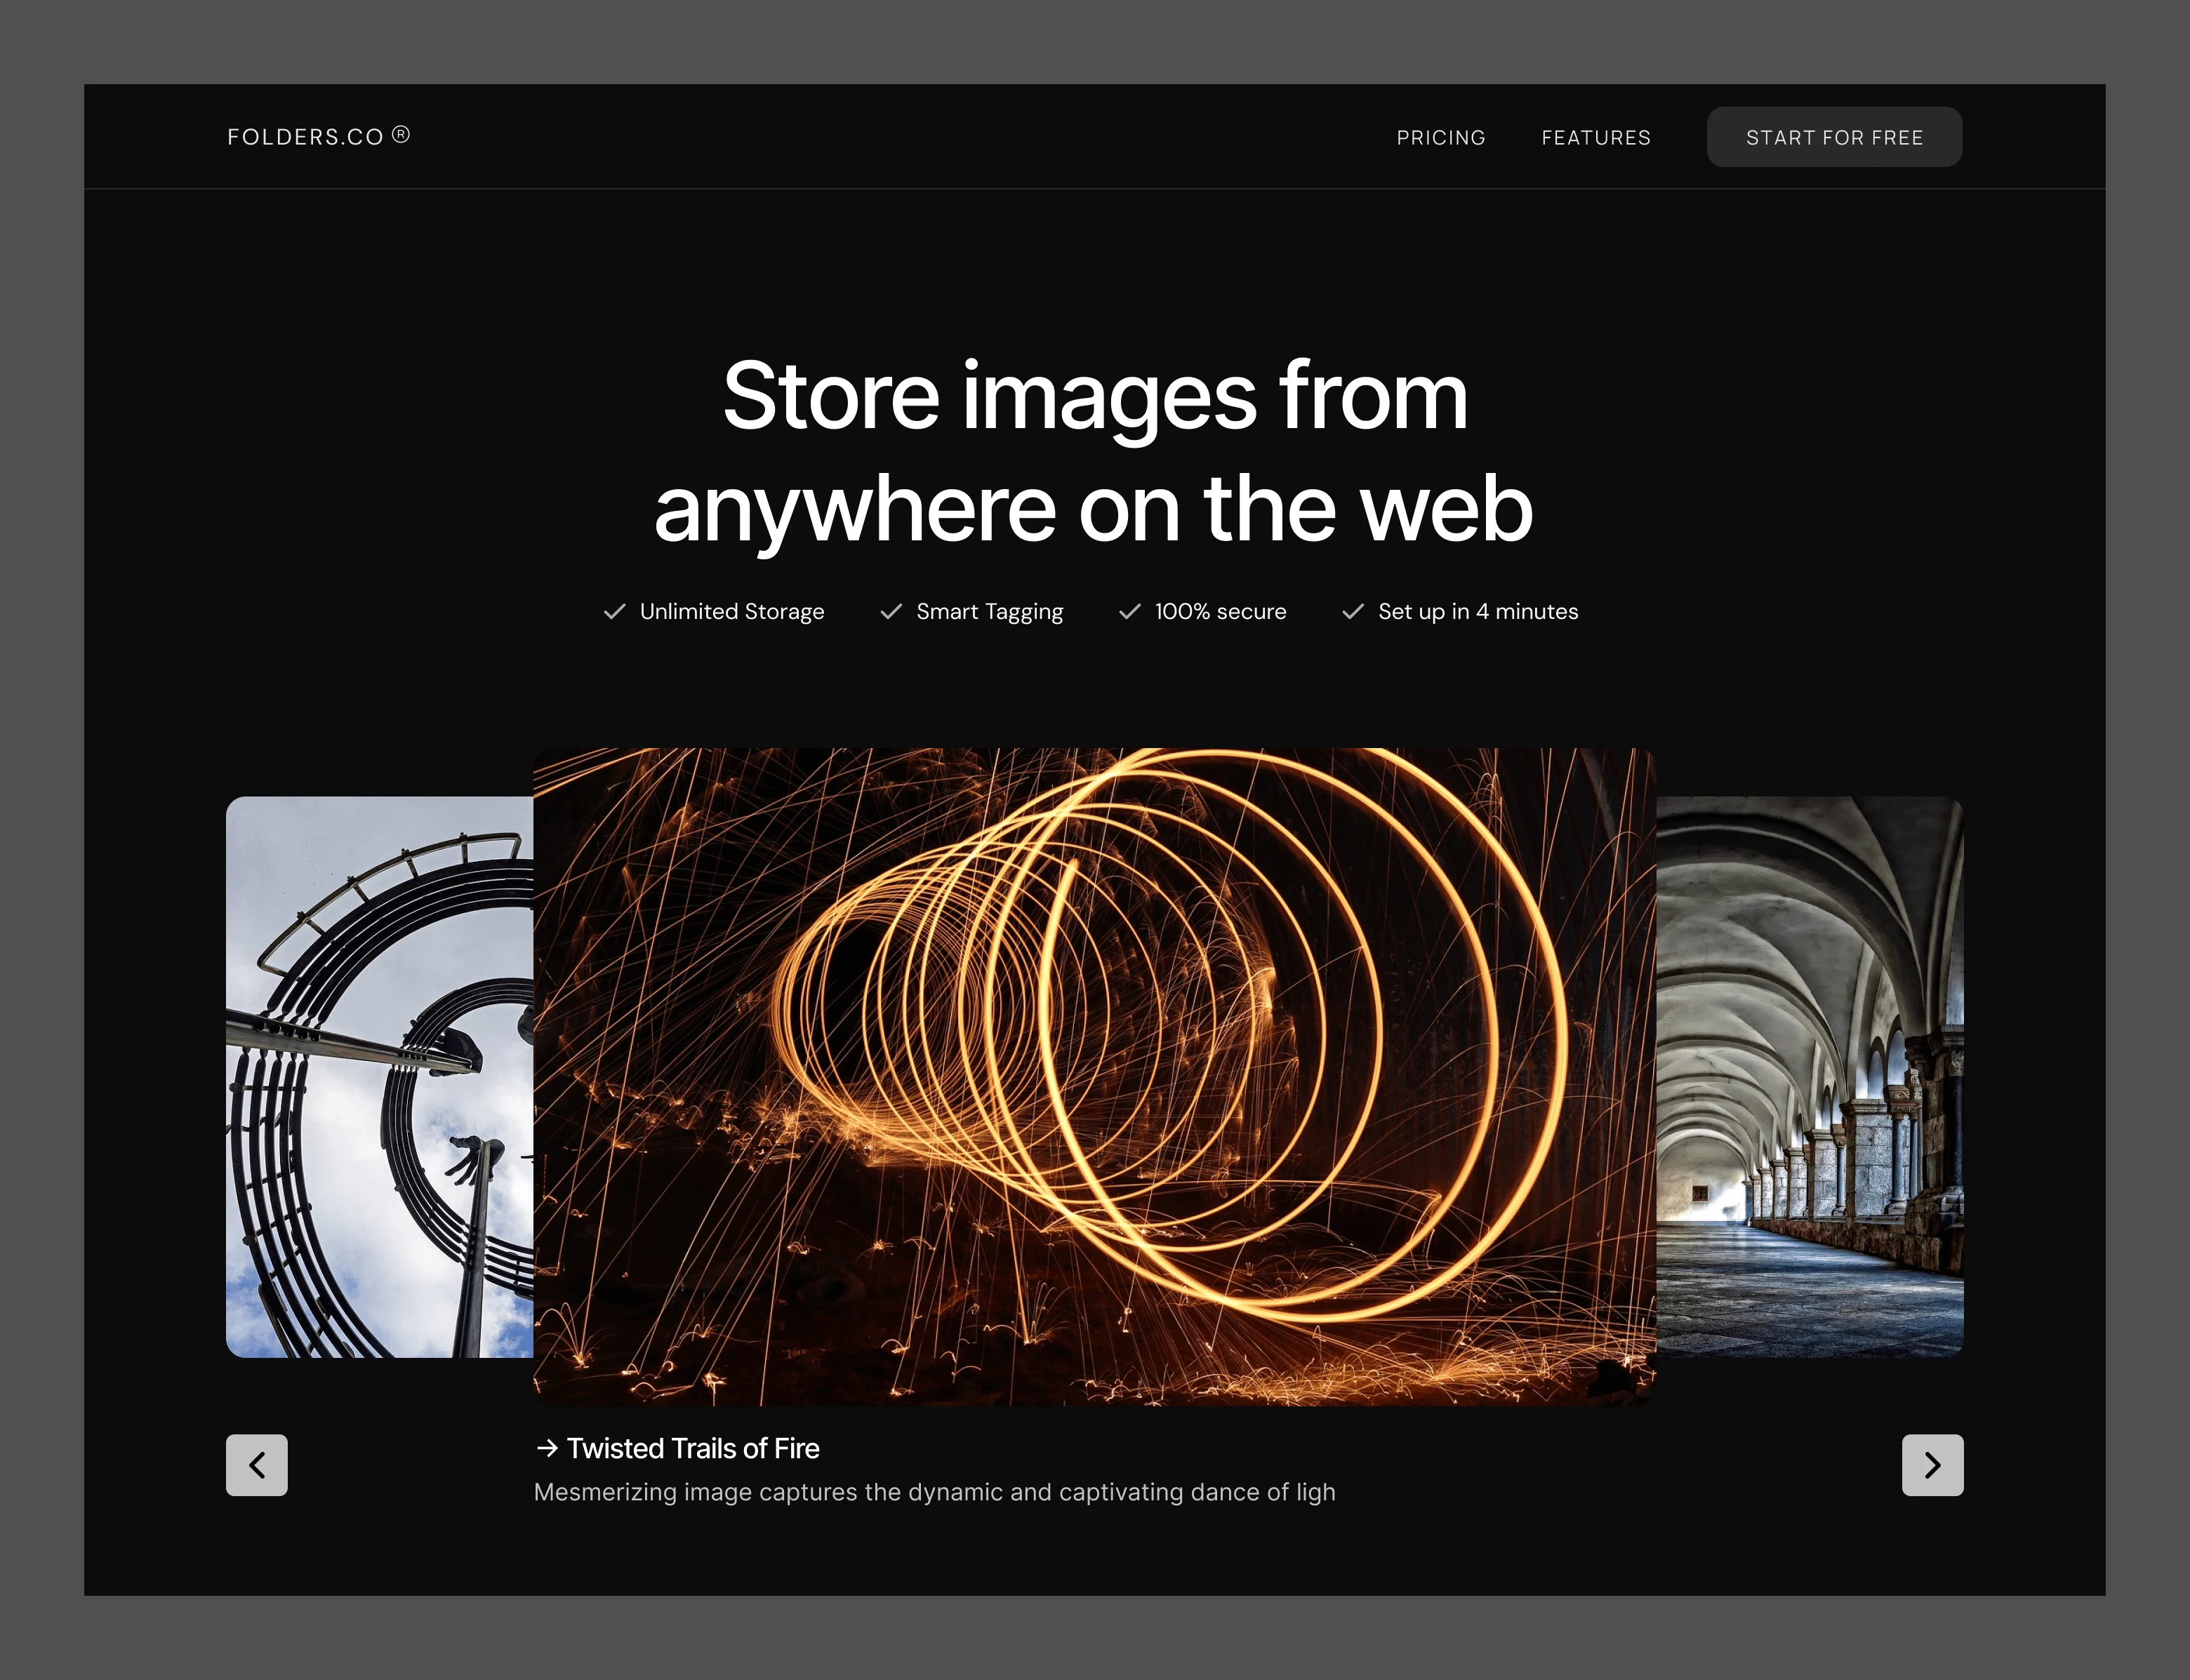
Task: Select the Unlimited Storage feature label
Action: click(731, 611)
